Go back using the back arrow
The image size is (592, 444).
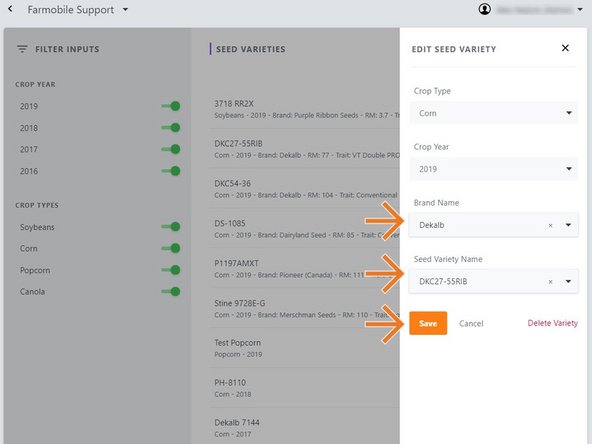pos(10,9)
